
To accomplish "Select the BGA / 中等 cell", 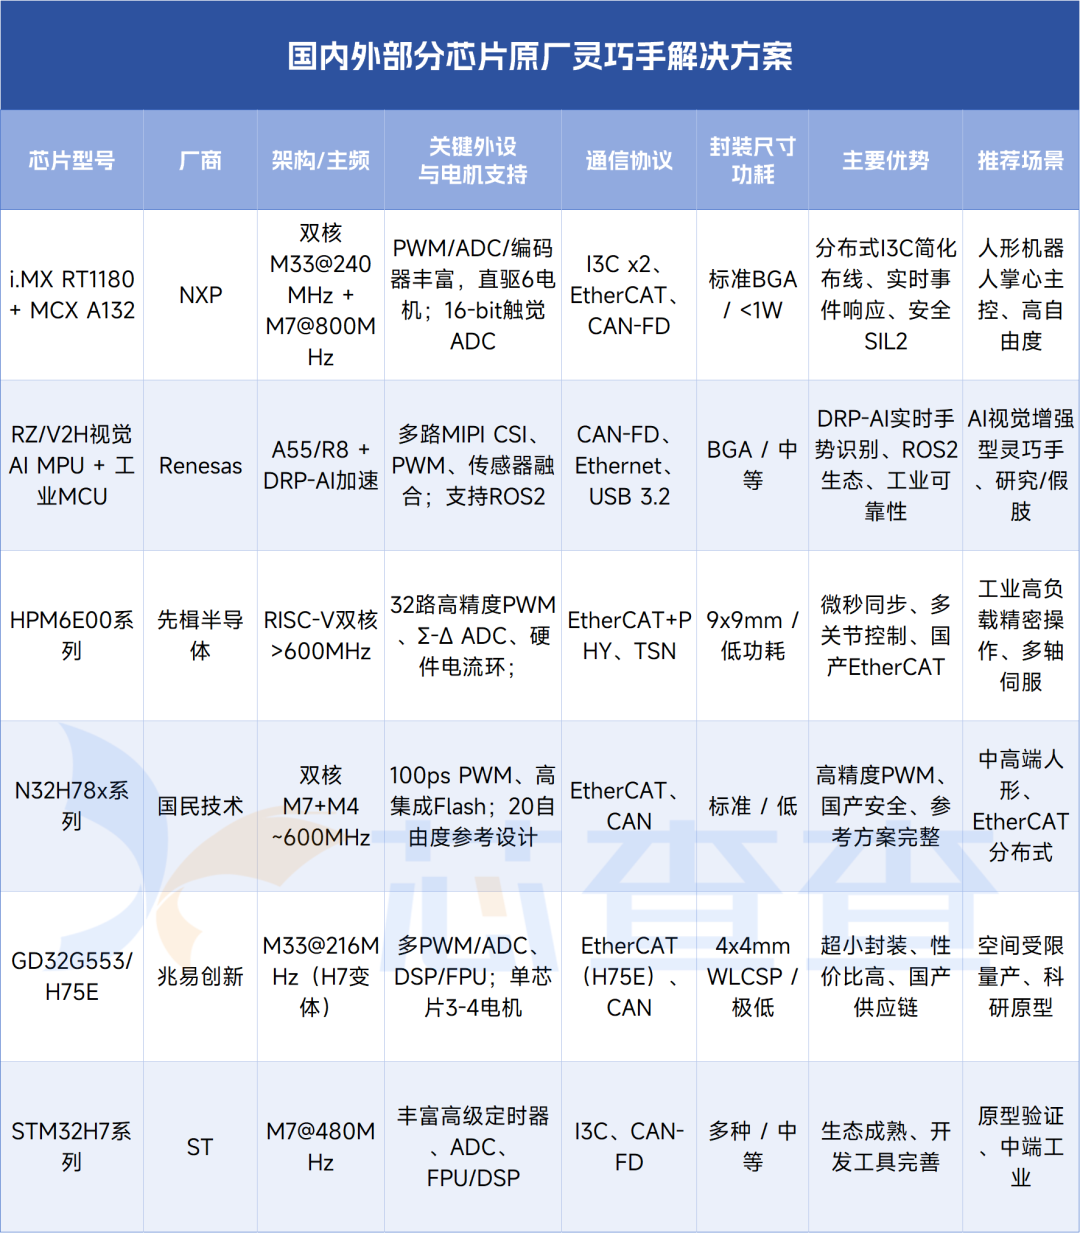I will click(753, 465).
